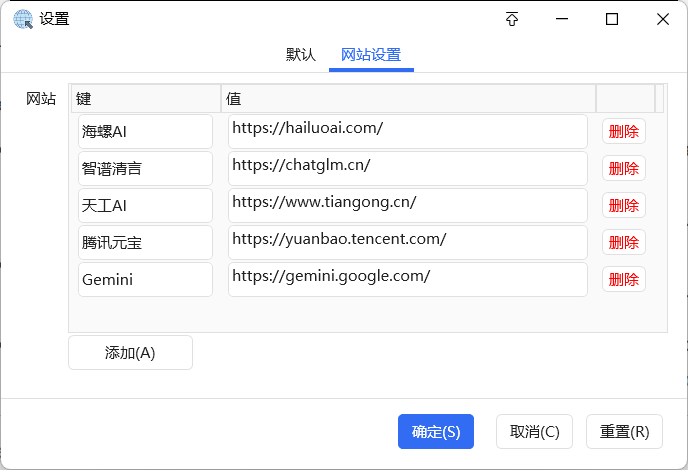Viewport: 688px width, 470px height.
Task: Delete the 腾讯元宝 row with 删除
Action: click(x=624, y=242)
